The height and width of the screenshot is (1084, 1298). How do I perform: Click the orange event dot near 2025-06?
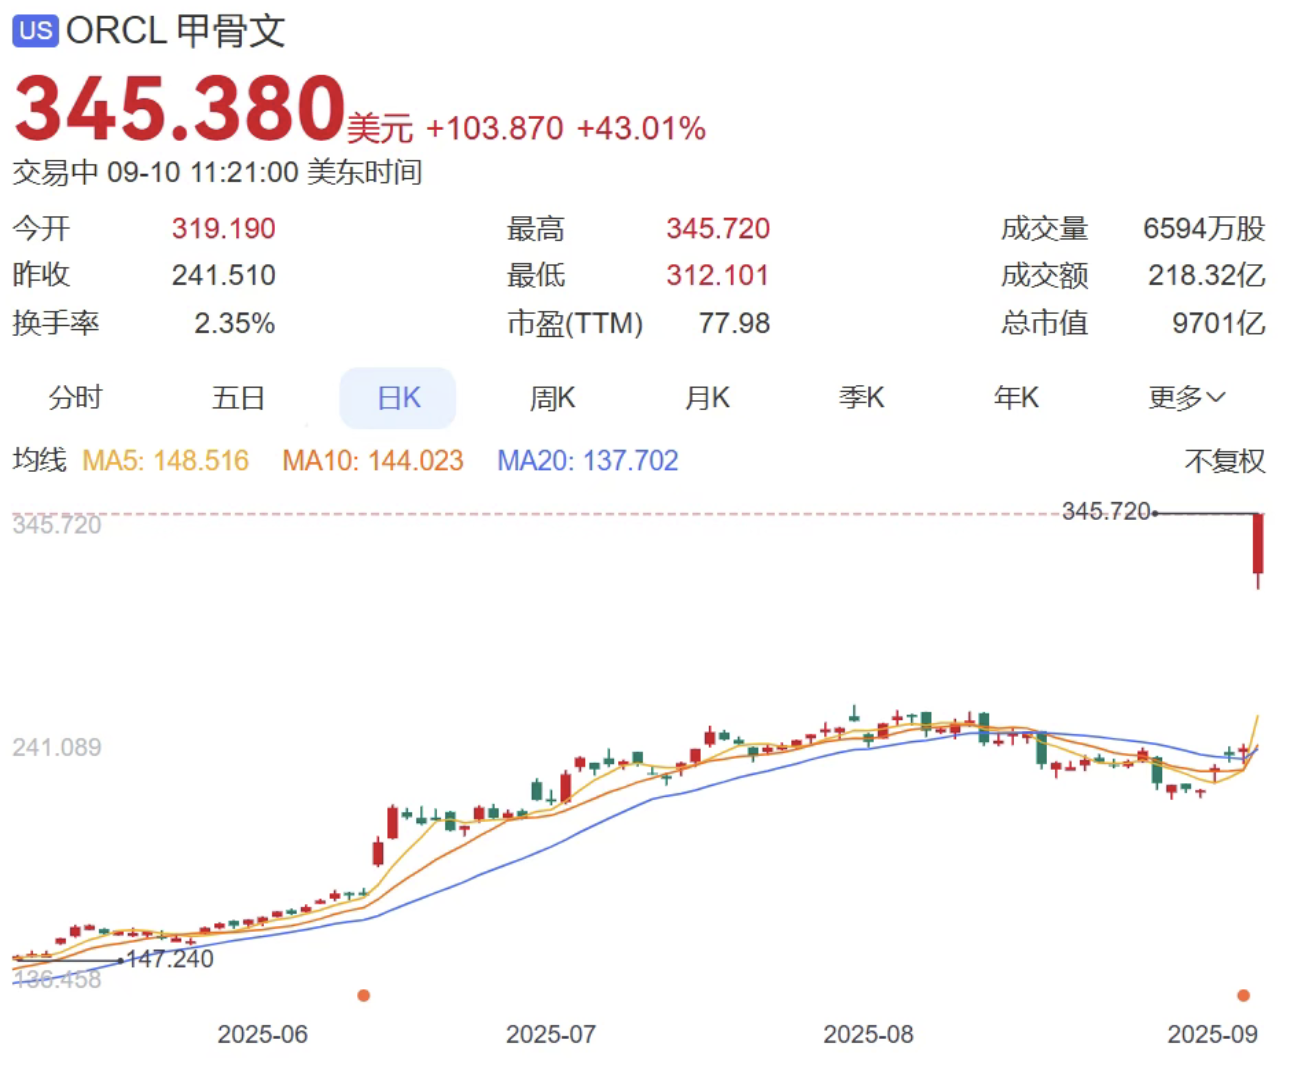[x=364, y=995]
